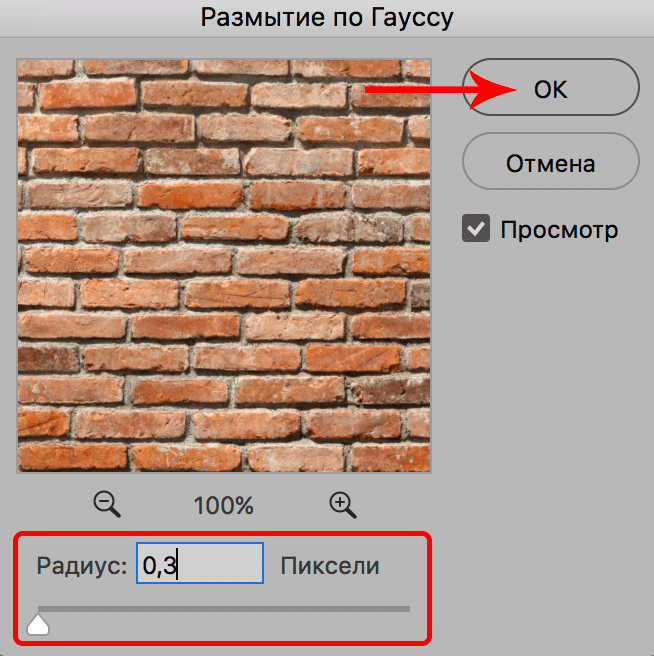The height and width of the screenshot is (656, 654).
Task: Click the zoom in magnifier icon
Action: (343, 504)
